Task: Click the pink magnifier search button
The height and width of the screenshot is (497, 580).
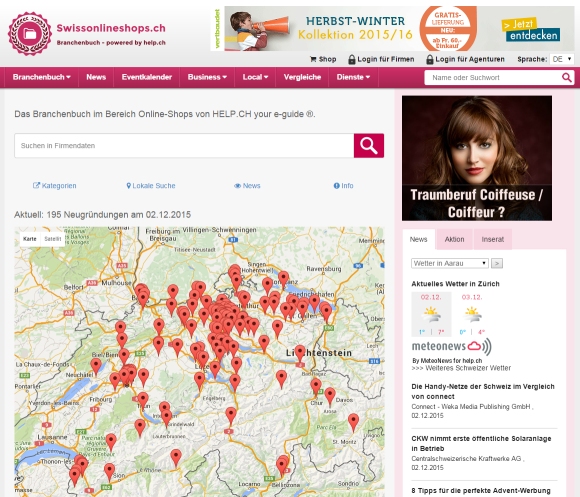Action: coord(369,146)
